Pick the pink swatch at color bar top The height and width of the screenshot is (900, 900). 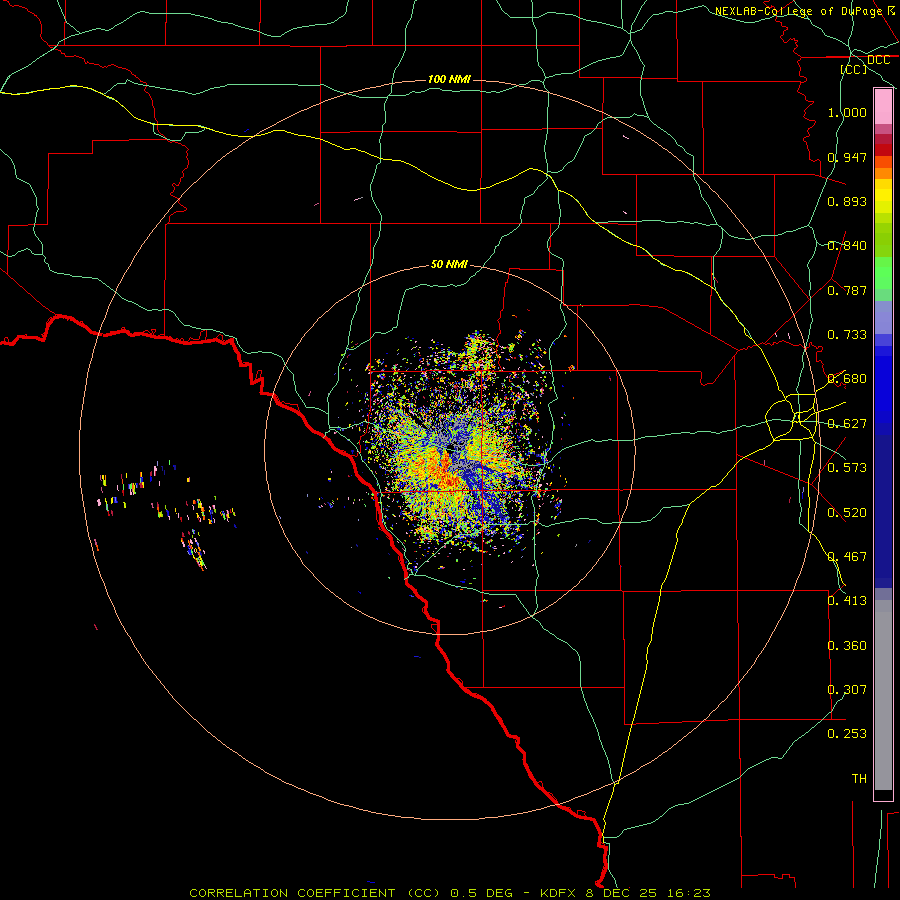pos(883,107)
